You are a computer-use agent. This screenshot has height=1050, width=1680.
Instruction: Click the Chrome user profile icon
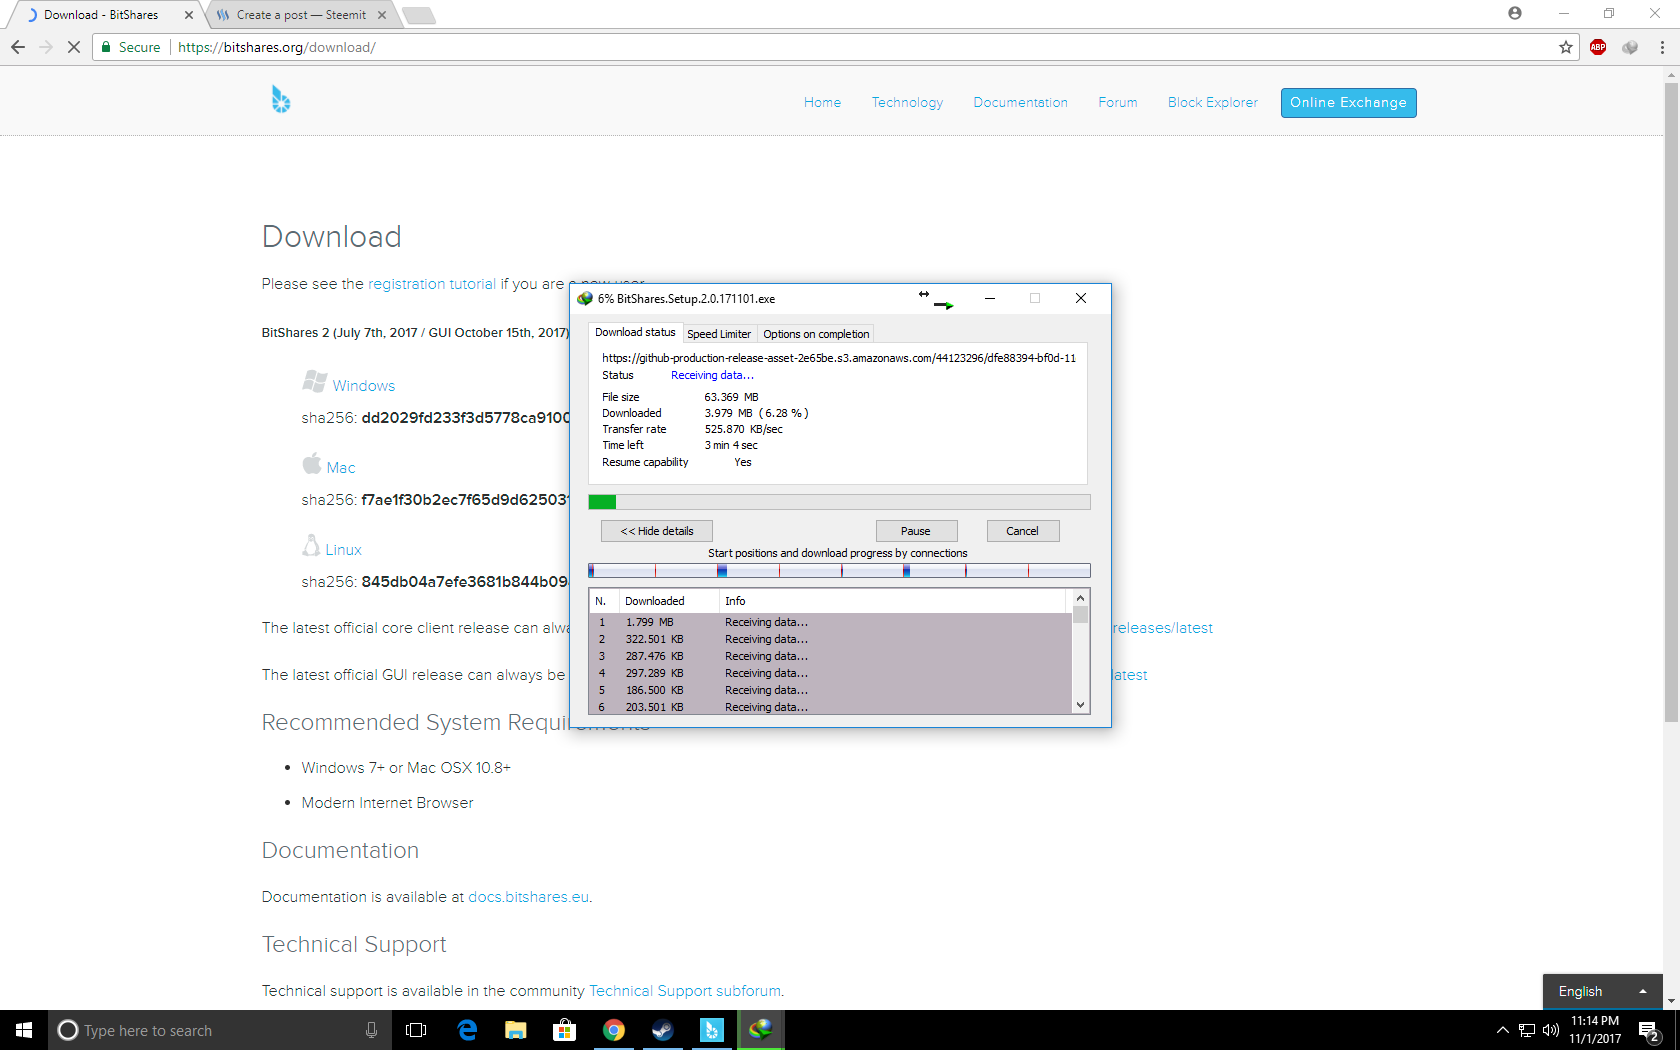pos(1515,13)
